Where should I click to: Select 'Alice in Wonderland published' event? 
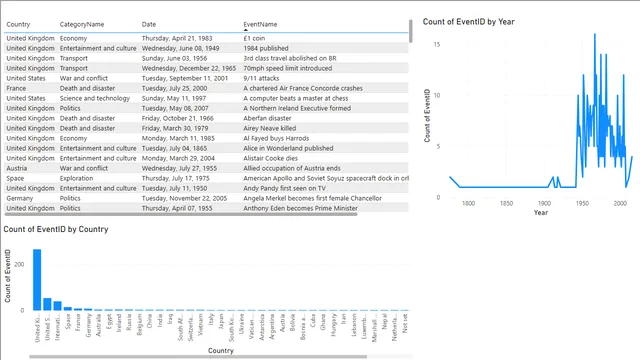(288, 148)
